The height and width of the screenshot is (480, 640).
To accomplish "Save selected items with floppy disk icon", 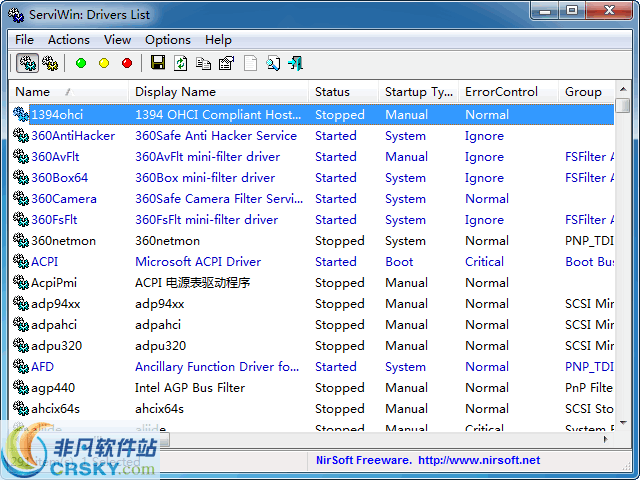I will point(158,63).
